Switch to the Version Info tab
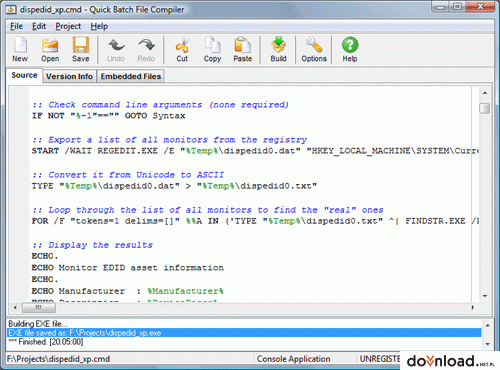500x370 pixels. point(69,76)
